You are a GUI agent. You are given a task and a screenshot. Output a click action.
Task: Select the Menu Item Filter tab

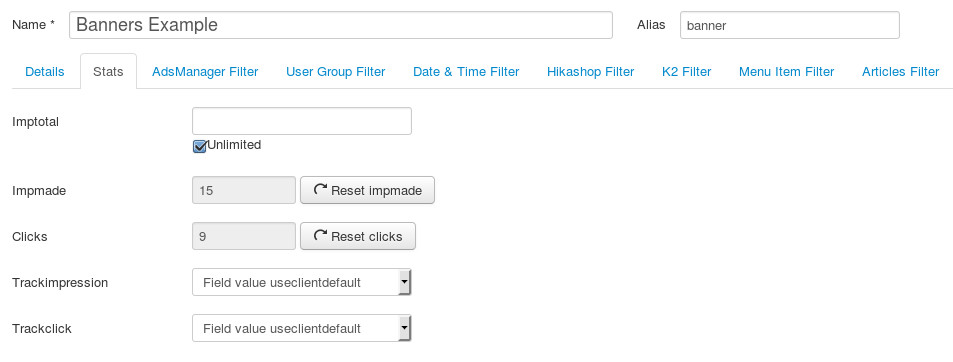[786, 72]
